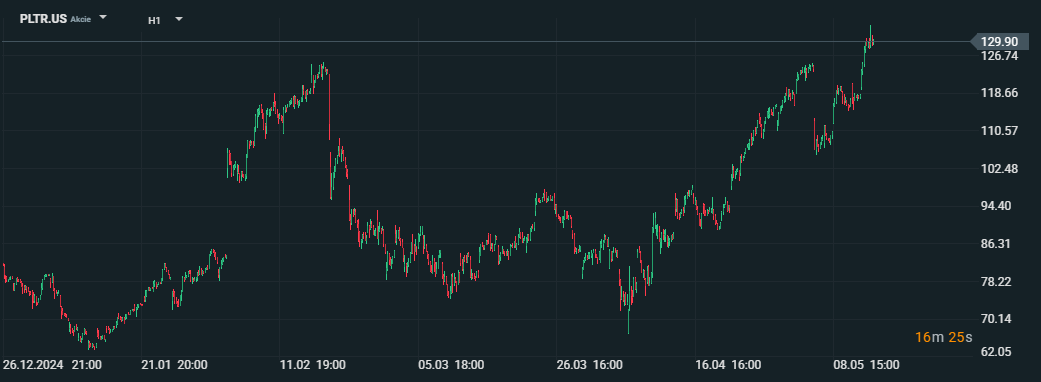The image size is (1041, 382).
Task: Click the Akcie instrument type label
Action: pos(80,19)
